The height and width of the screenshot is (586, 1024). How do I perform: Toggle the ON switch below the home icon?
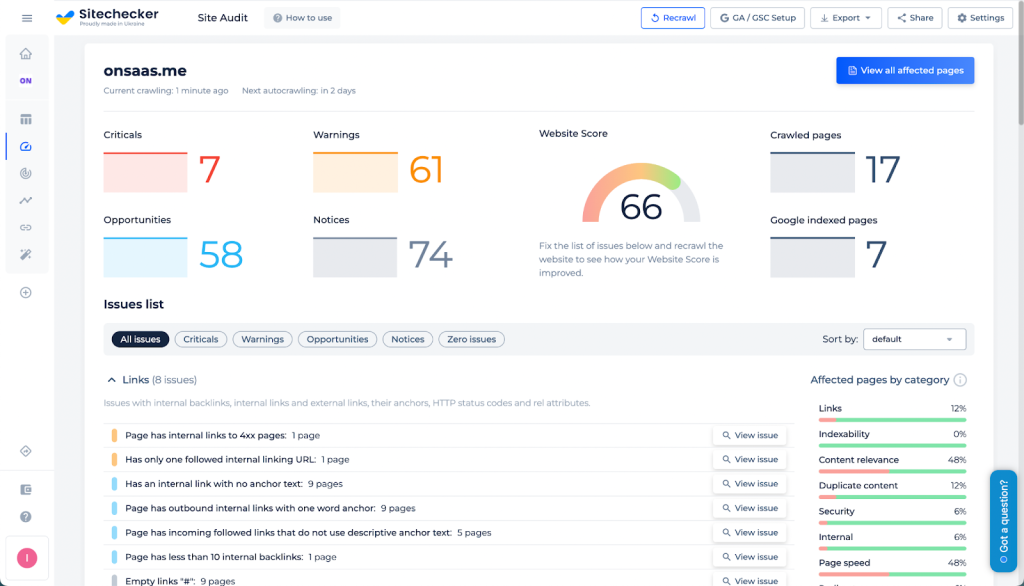[x=27, y=81]
